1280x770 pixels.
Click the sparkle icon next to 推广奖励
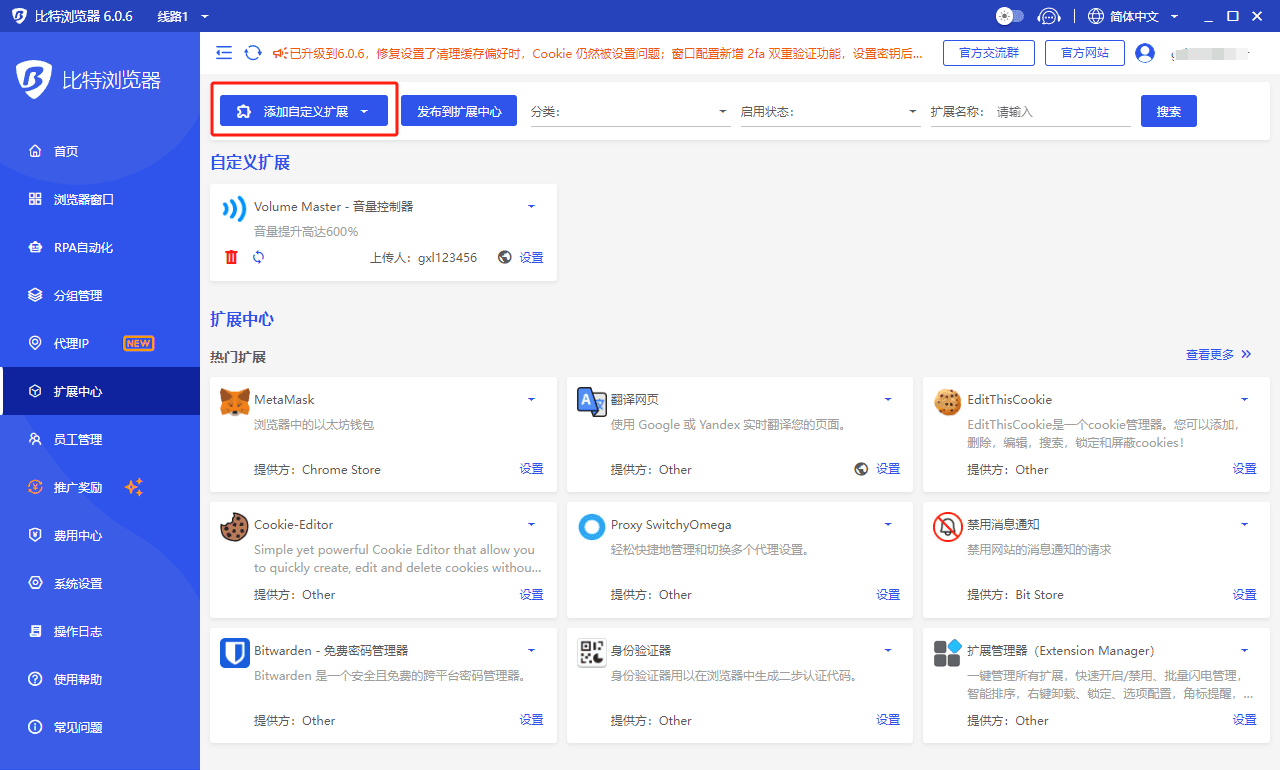click(x=134, y=487)
